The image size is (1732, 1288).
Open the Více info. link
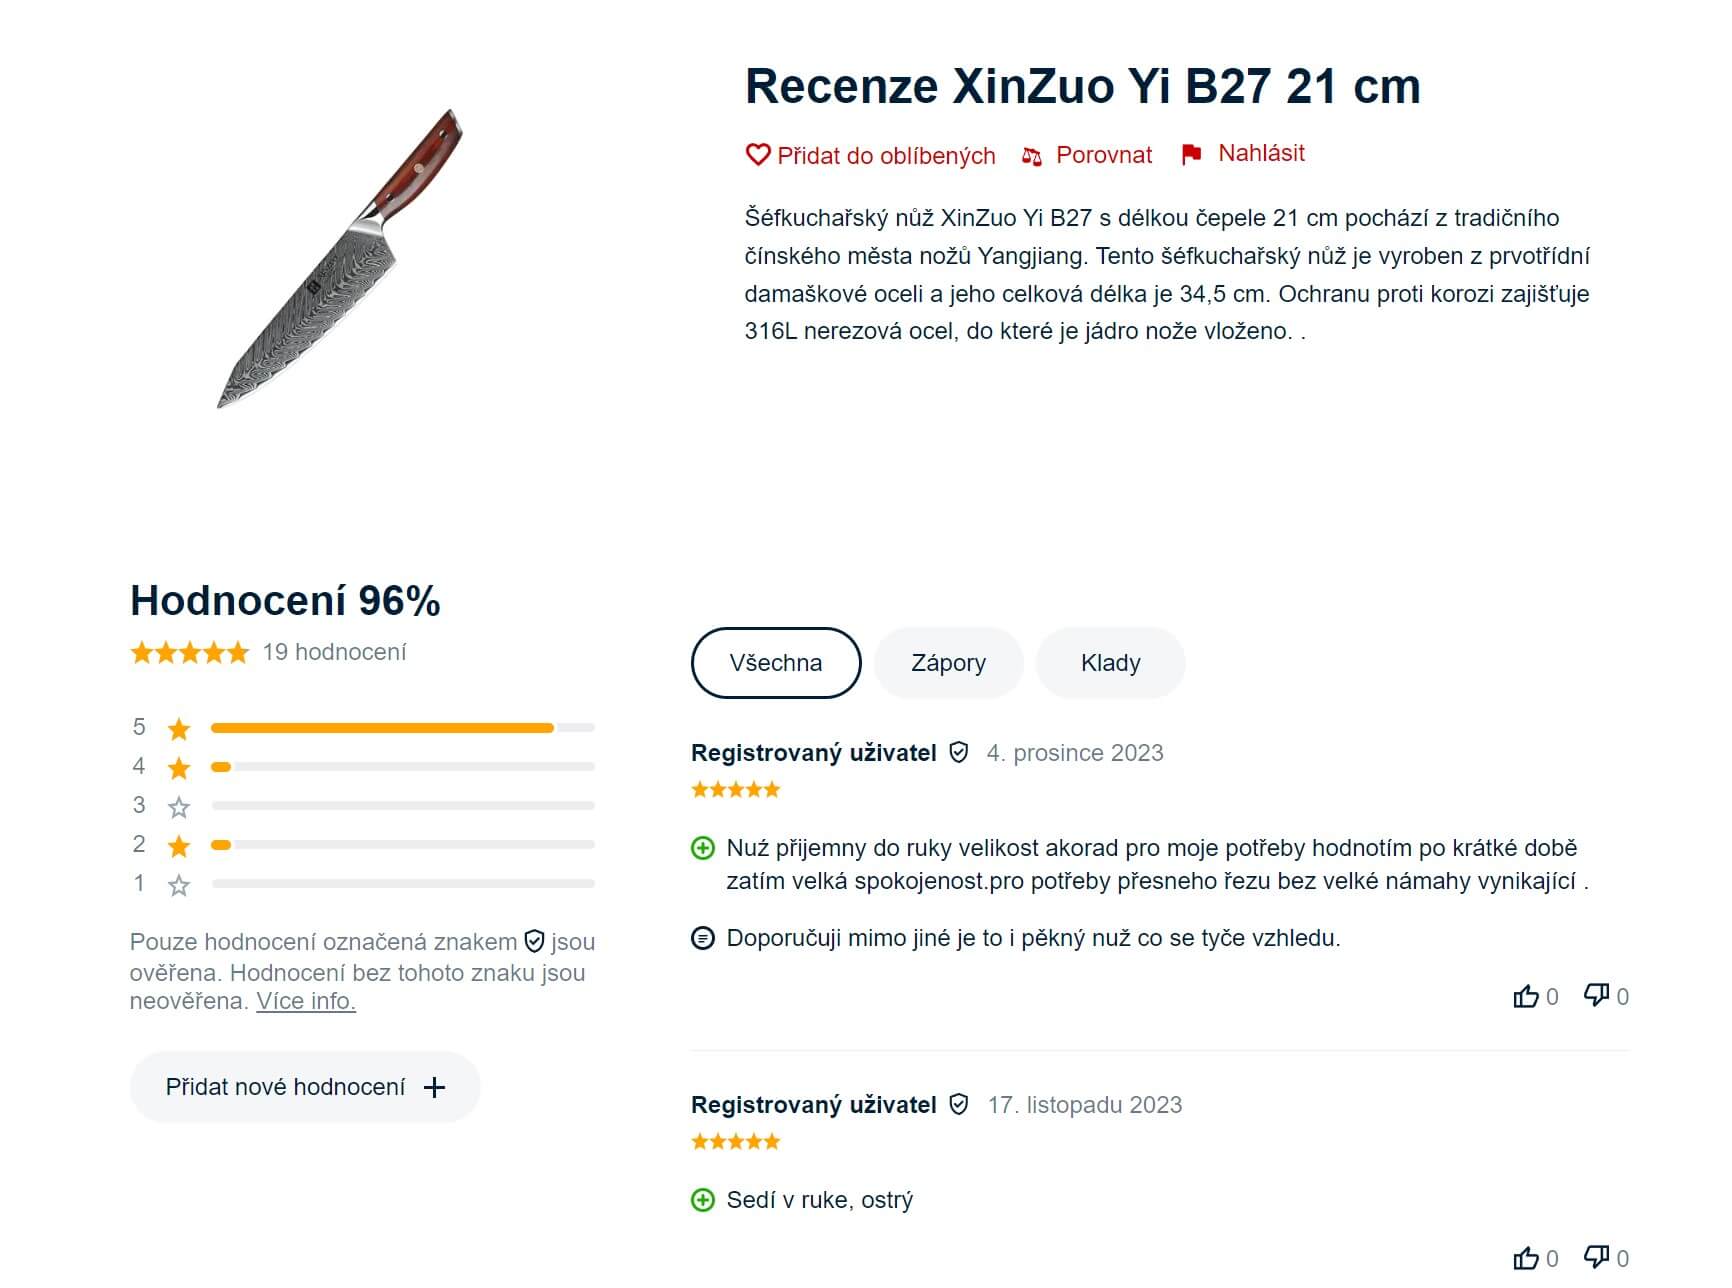click(x=306, y=1001)
